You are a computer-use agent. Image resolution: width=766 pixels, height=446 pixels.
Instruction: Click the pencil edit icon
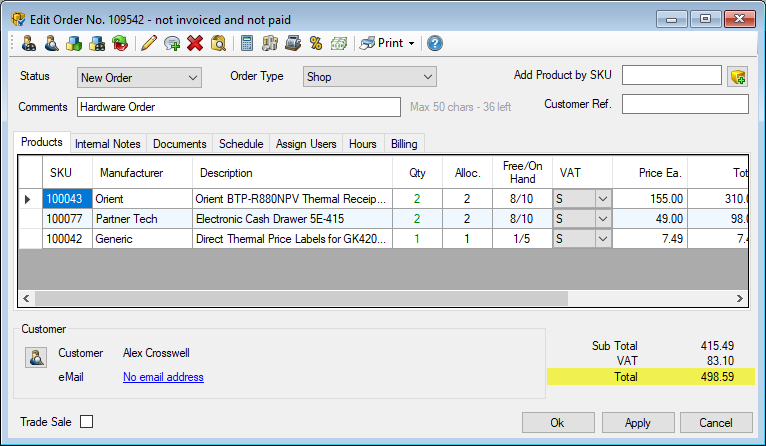[149, 43]
